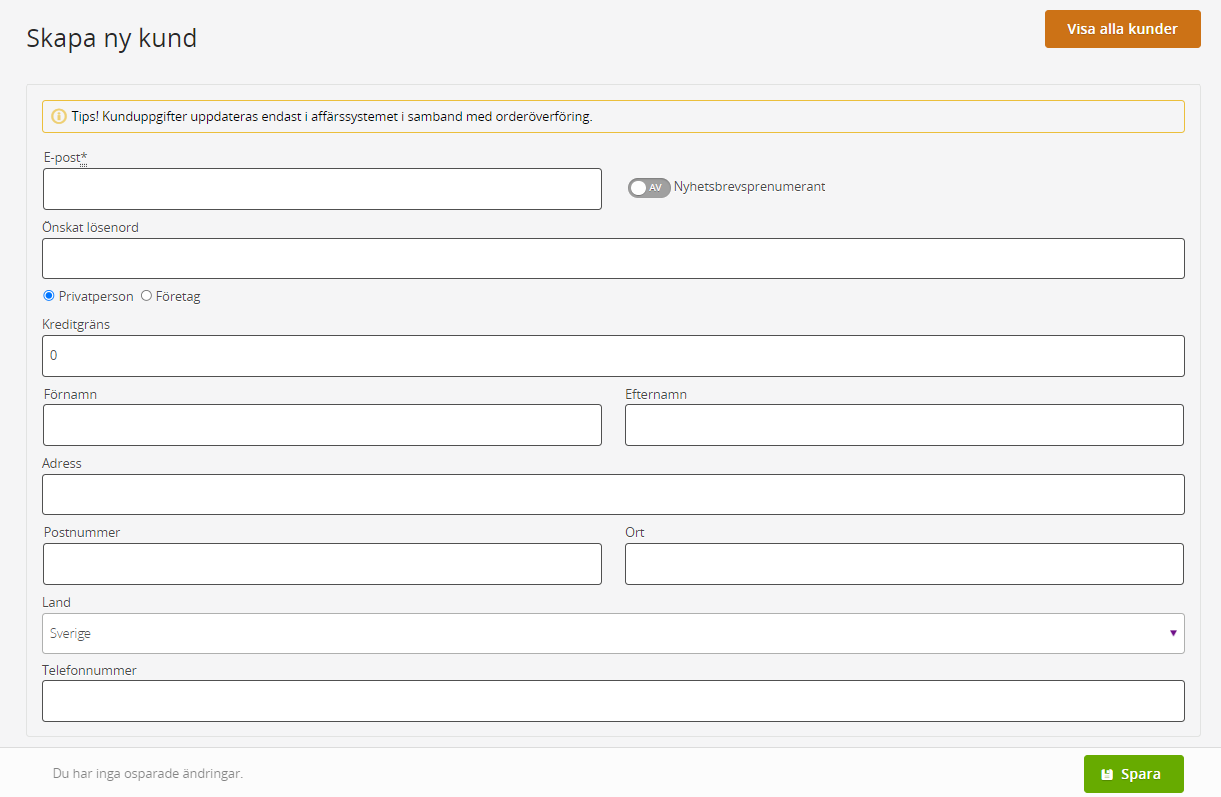Click the info icon in the tips banner

point(59,116)
